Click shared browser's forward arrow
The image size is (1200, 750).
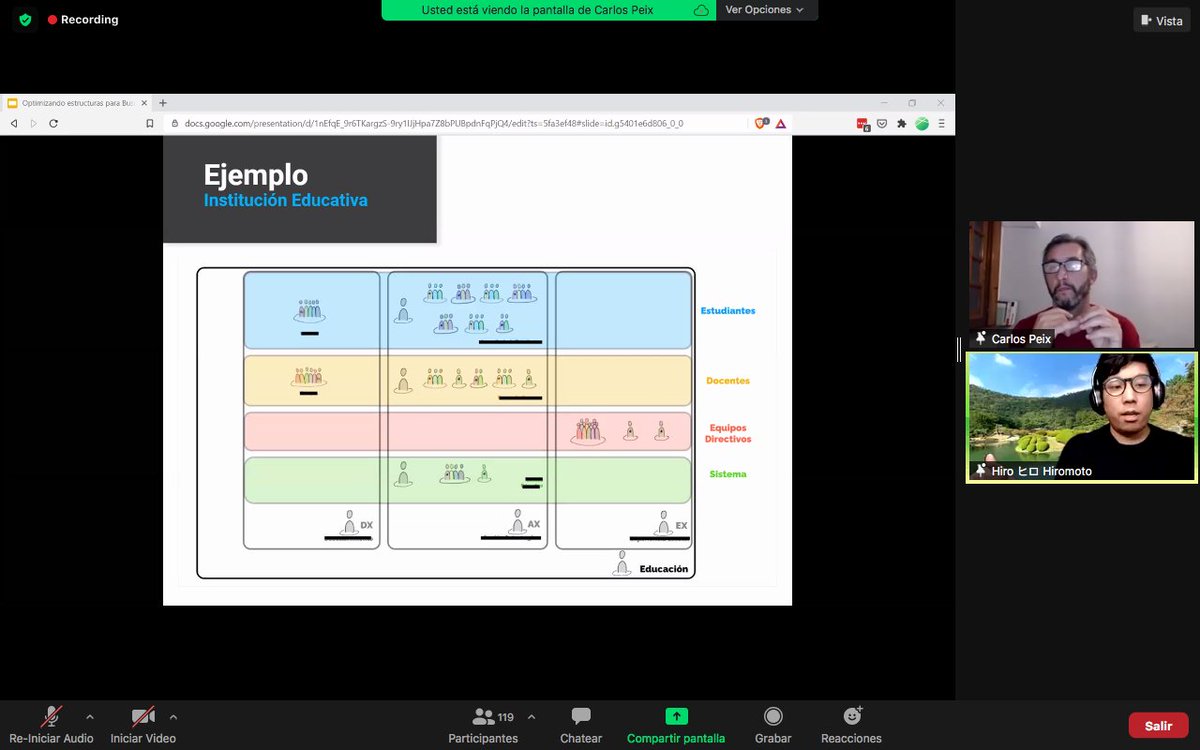click(x=33, y=123)
